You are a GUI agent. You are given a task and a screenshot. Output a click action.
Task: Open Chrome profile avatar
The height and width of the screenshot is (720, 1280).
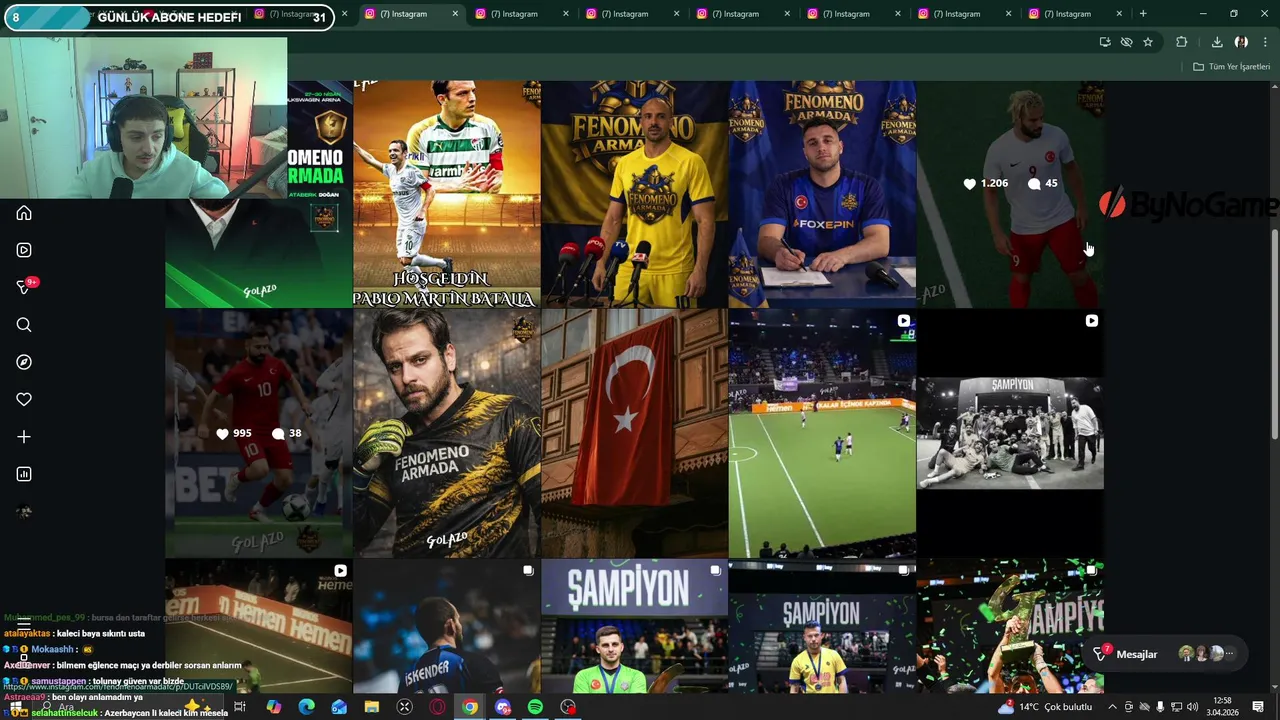click(1241, 42)
